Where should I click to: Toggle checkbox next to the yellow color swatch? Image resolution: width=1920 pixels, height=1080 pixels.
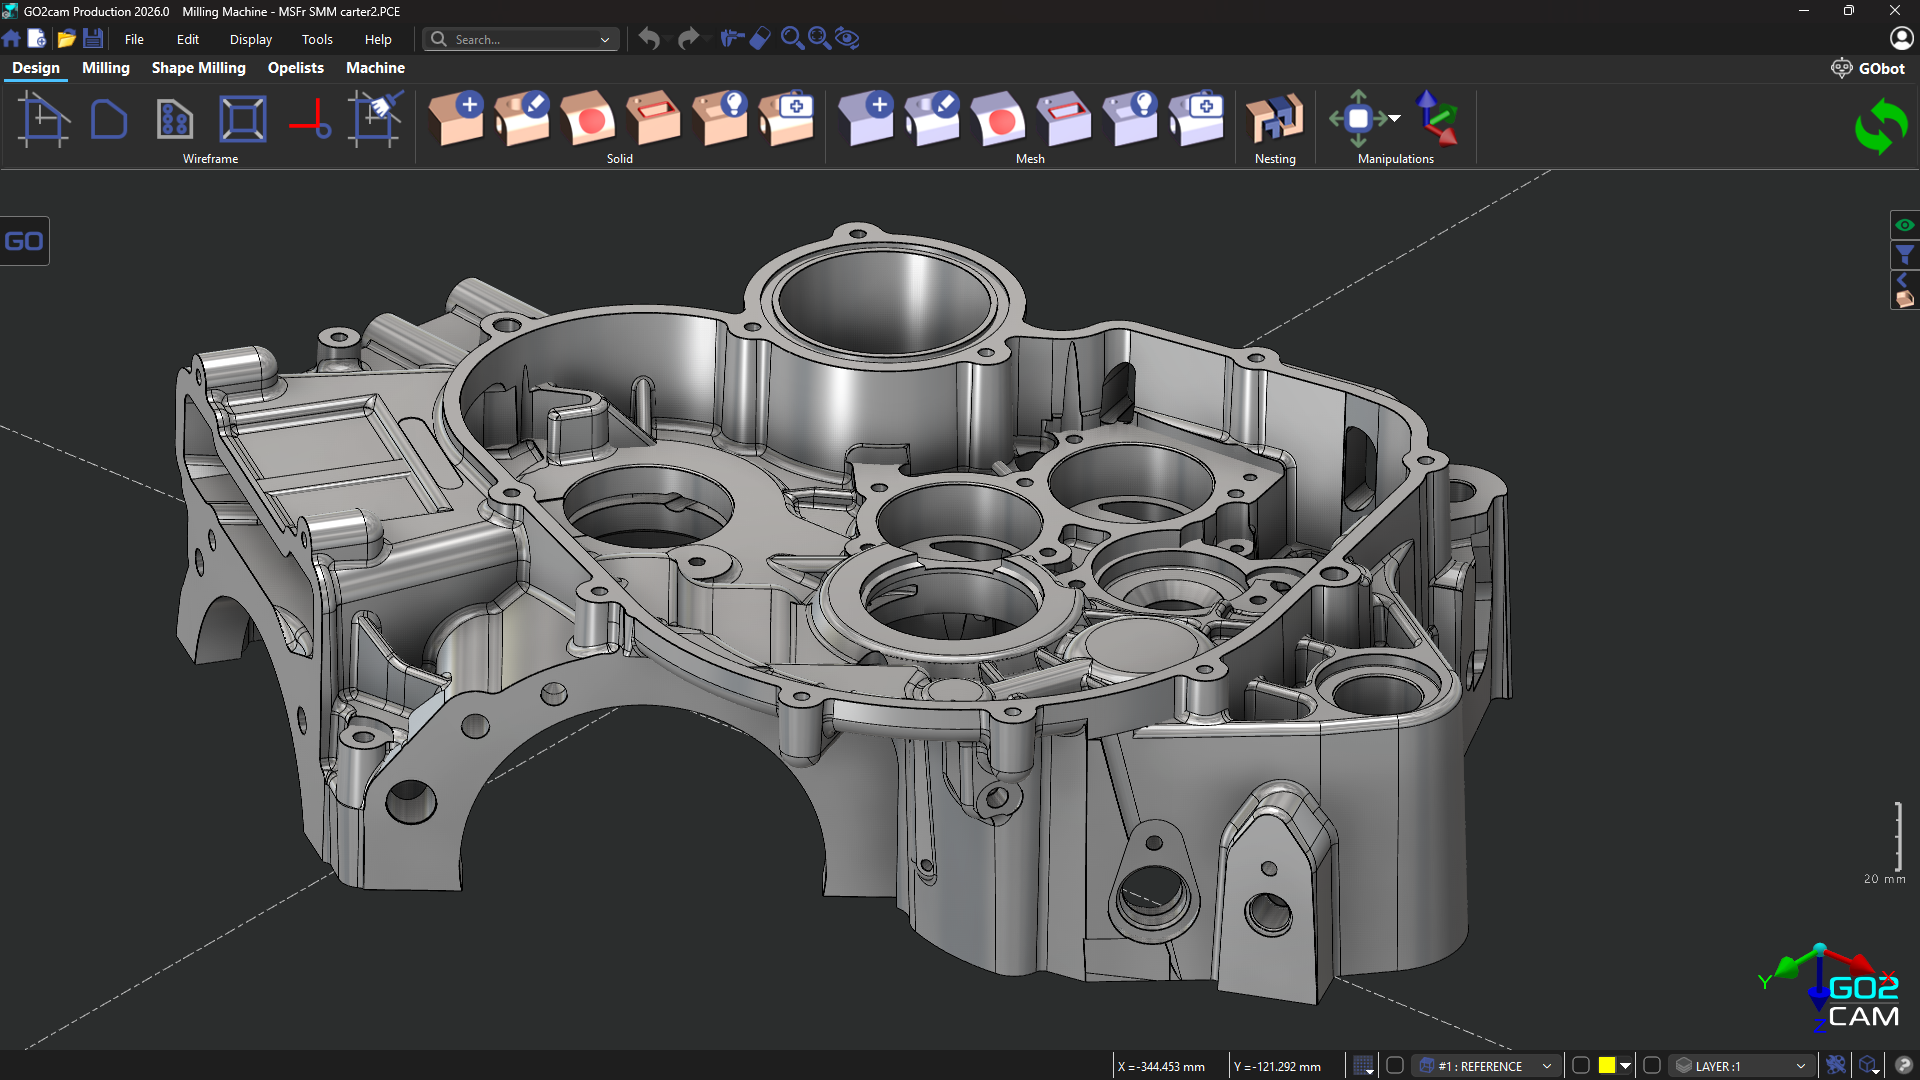click(x=1581, y=1066)
